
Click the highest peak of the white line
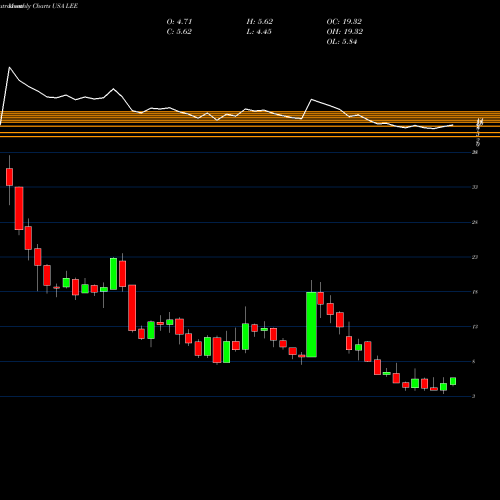9,67
